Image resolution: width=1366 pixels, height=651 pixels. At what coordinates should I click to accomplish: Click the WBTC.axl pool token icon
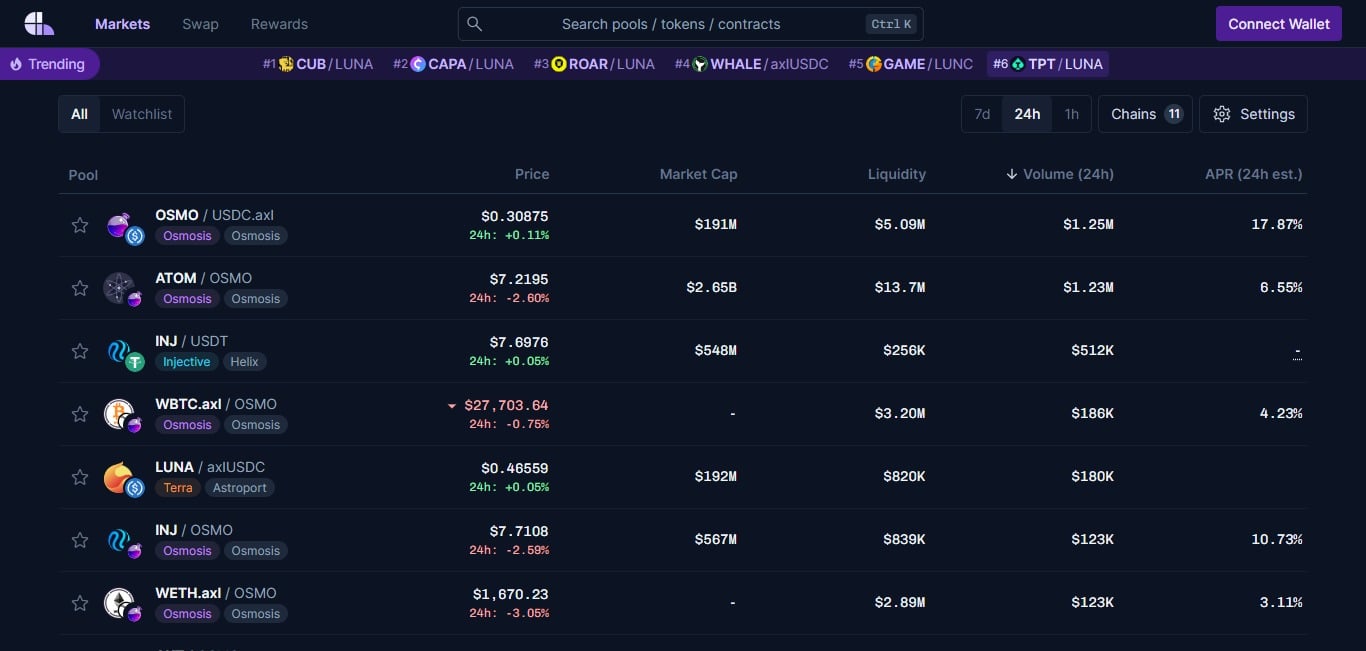tap(123, 414)
